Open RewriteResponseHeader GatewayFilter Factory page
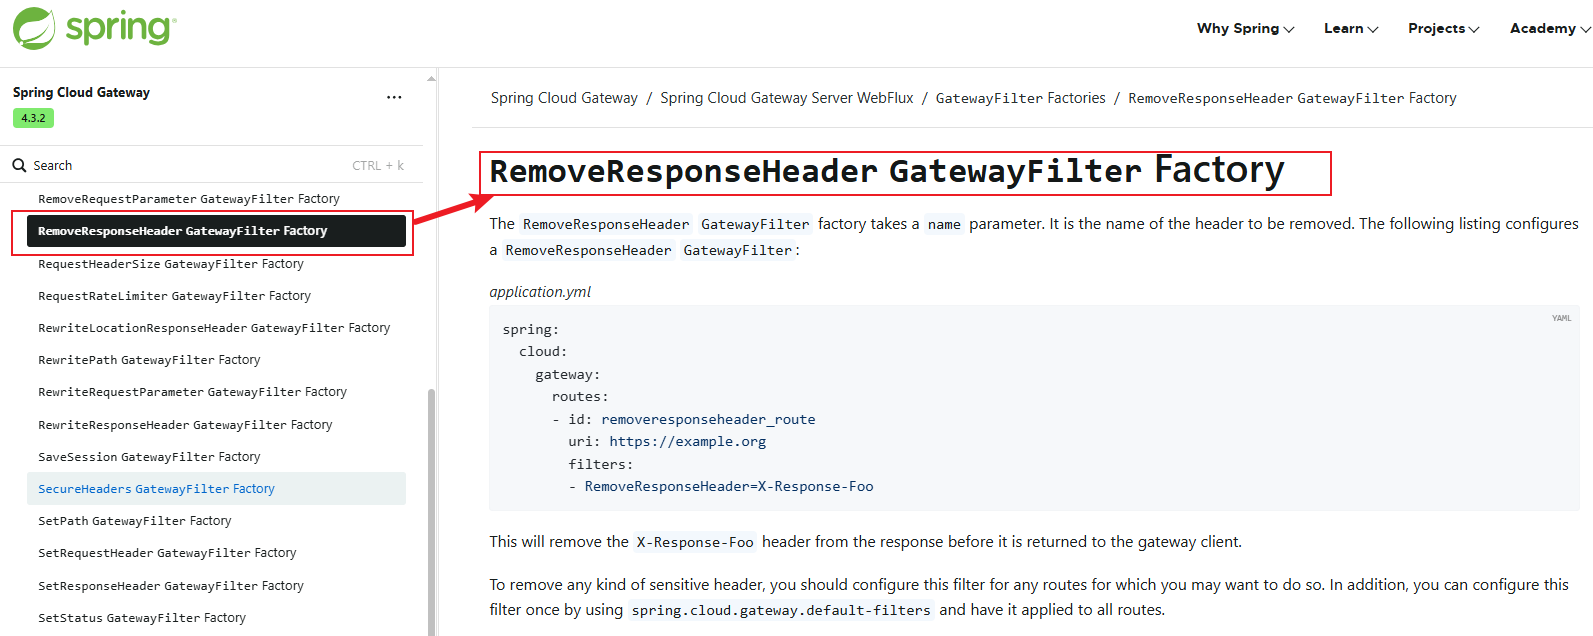The height and width of the screenshot is (636, 1593). (x=185, y=425)
